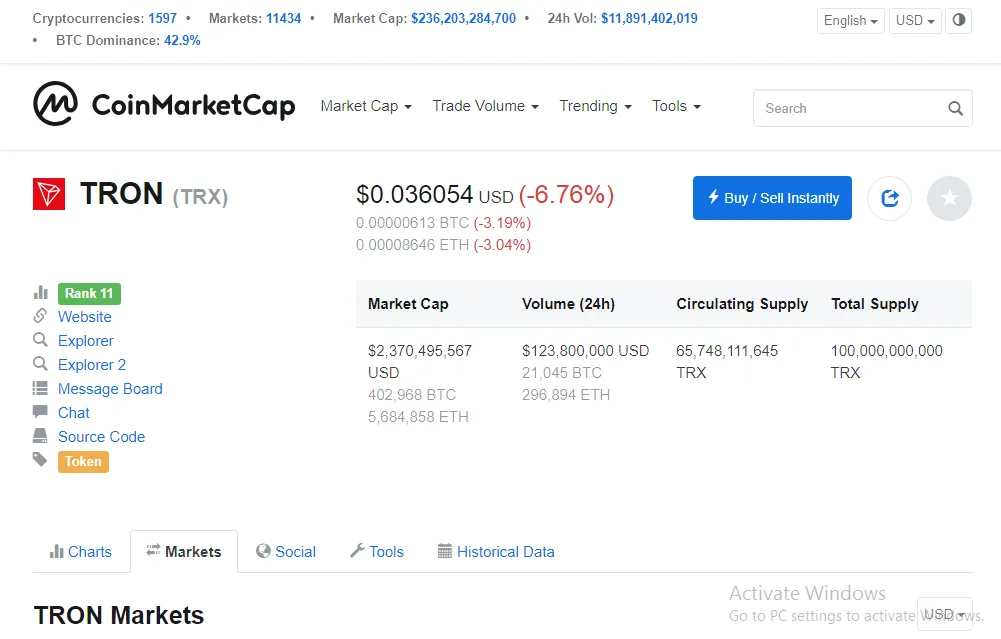Click the Rank 11 badge
Viewport: 1001px width, 639px height.
point(89,294)
